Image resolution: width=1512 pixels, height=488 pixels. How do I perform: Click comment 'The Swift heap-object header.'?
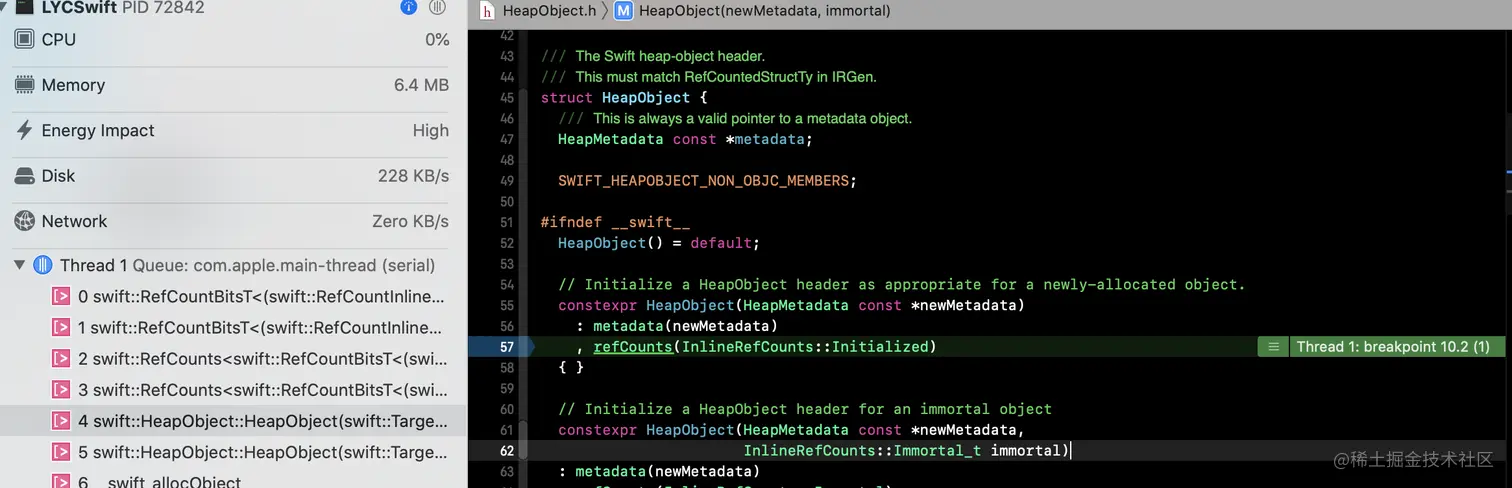(x=670, y=56)
